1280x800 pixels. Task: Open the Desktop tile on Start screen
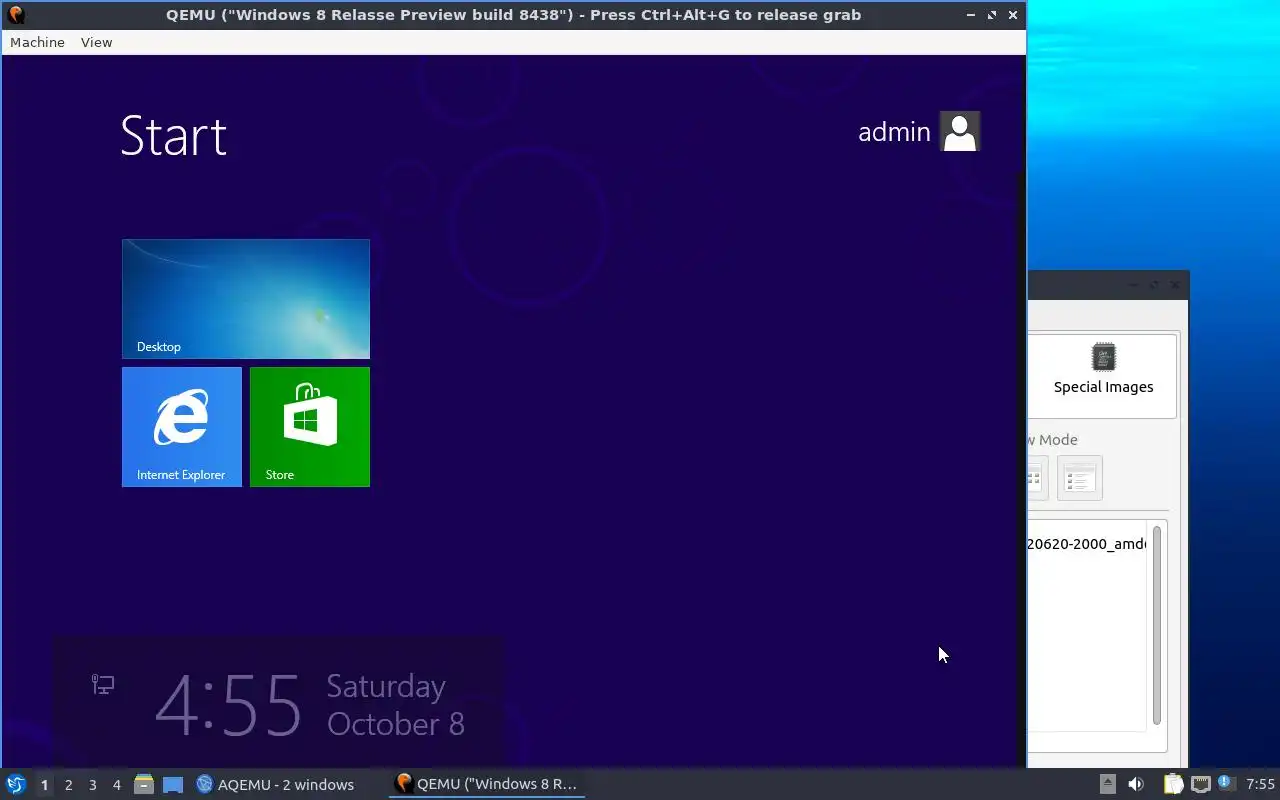point(246,299)
